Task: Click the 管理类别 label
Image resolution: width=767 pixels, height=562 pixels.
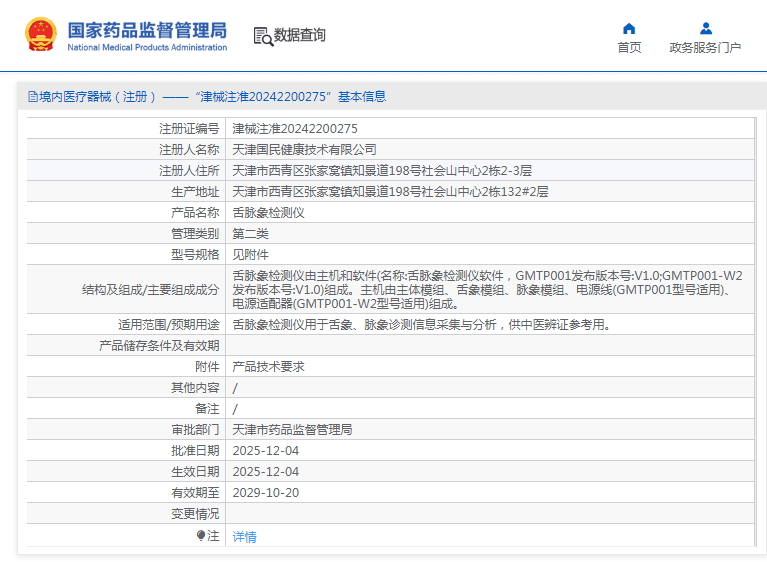Action: (195, 234)
